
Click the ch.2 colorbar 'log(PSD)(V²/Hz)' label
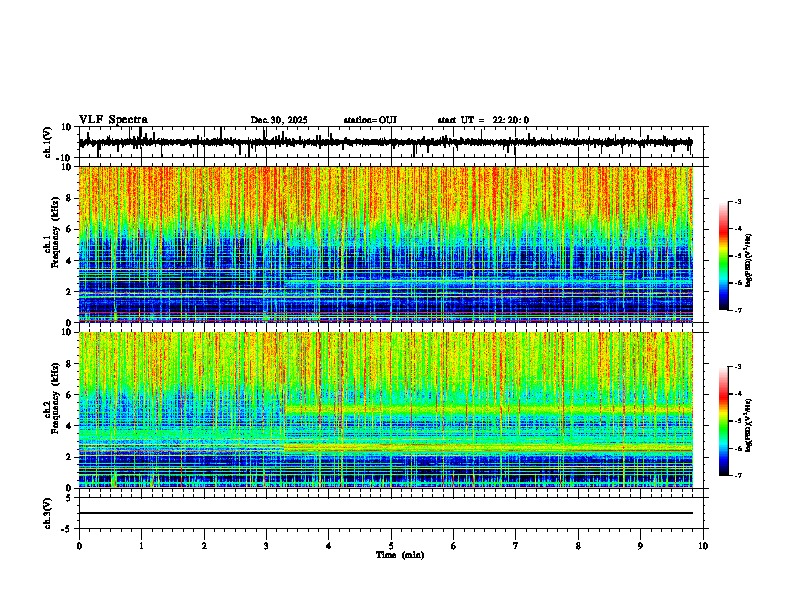click(x=749, y=425)
